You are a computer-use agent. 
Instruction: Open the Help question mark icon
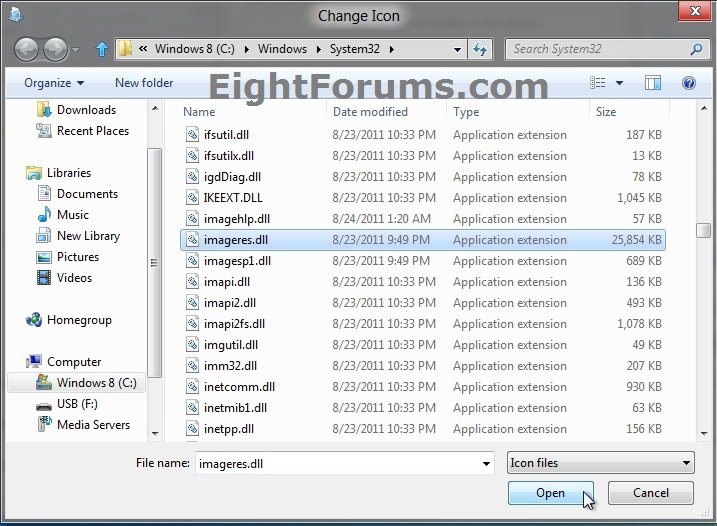[689, 83]
